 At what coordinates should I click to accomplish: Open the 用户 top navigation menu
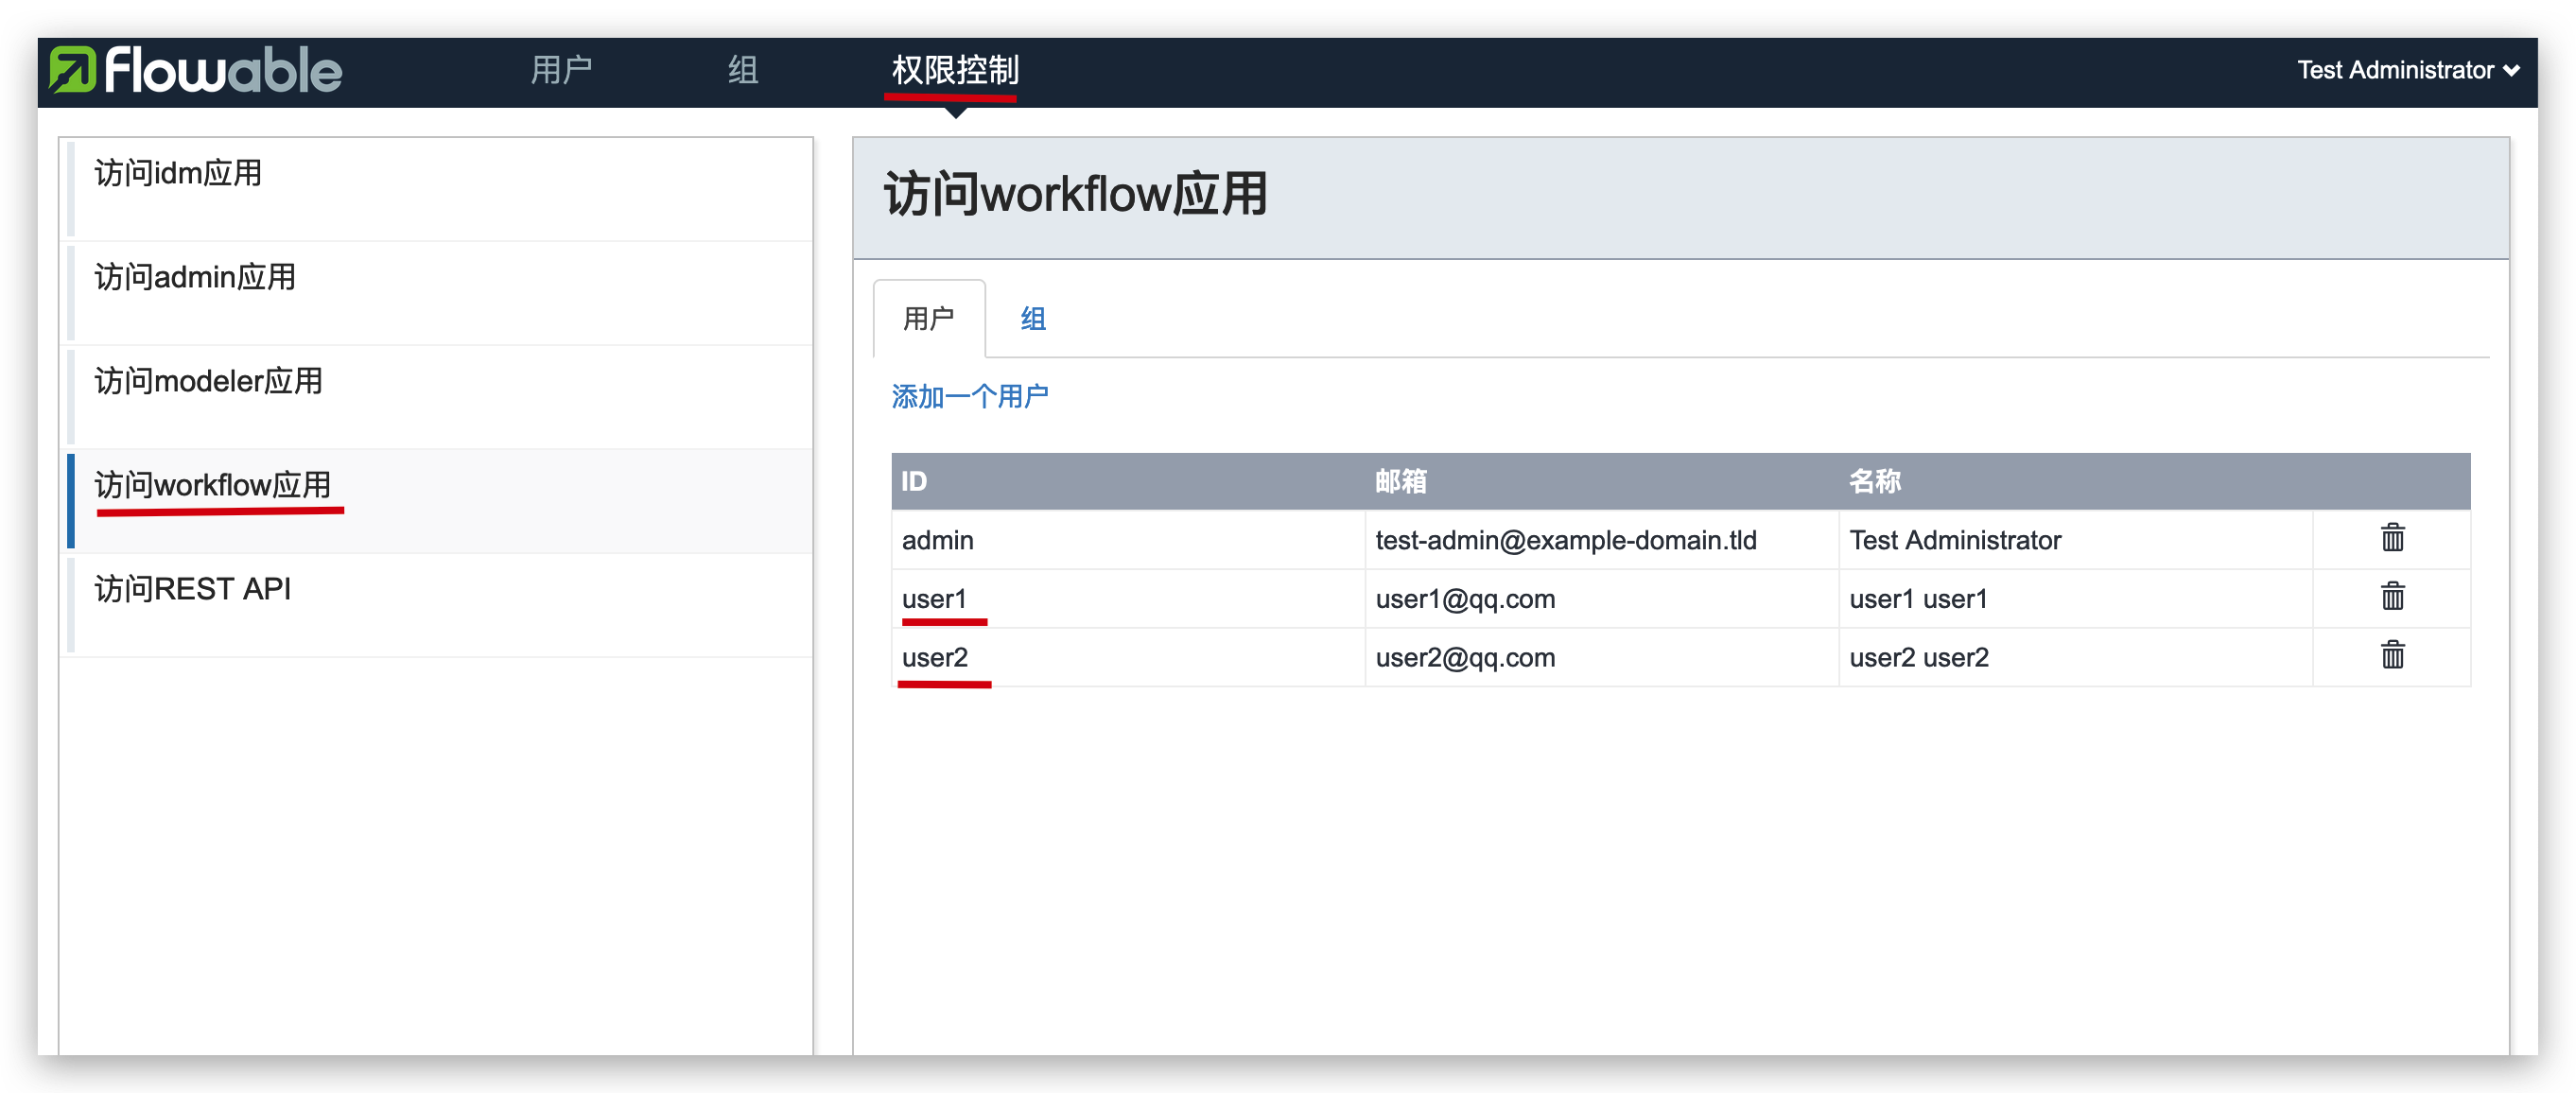click(561, 70)
